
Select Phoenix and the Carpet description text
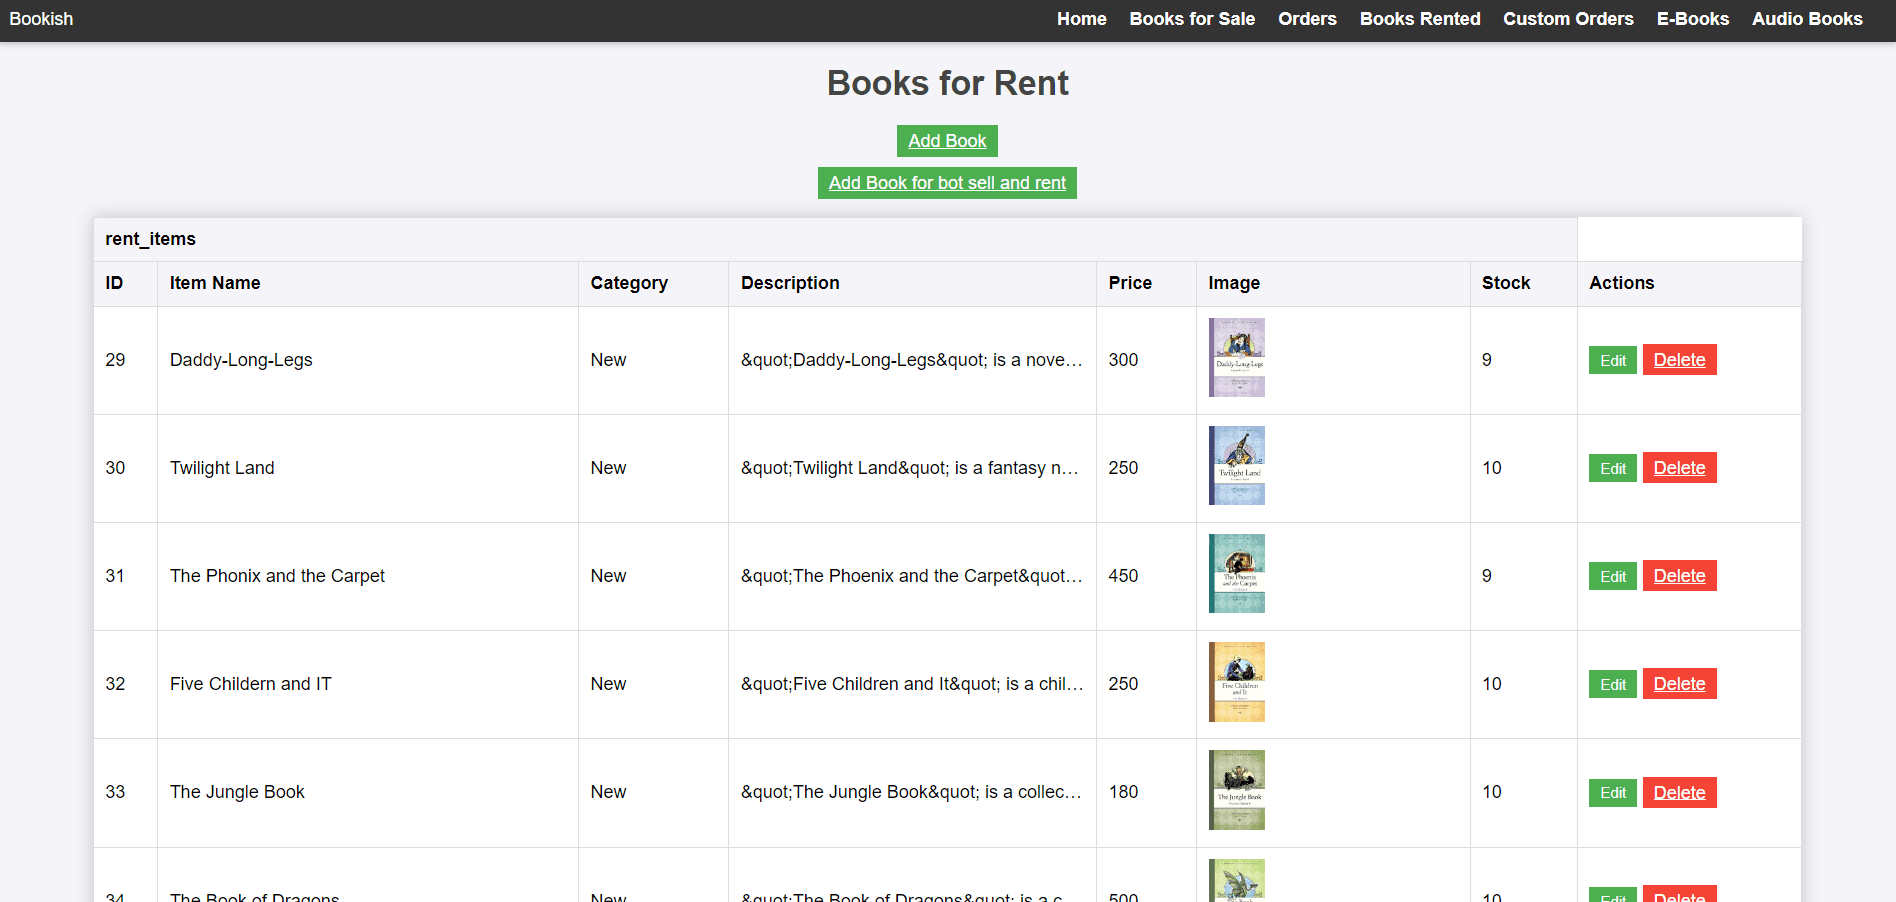(x=912, y=576)
